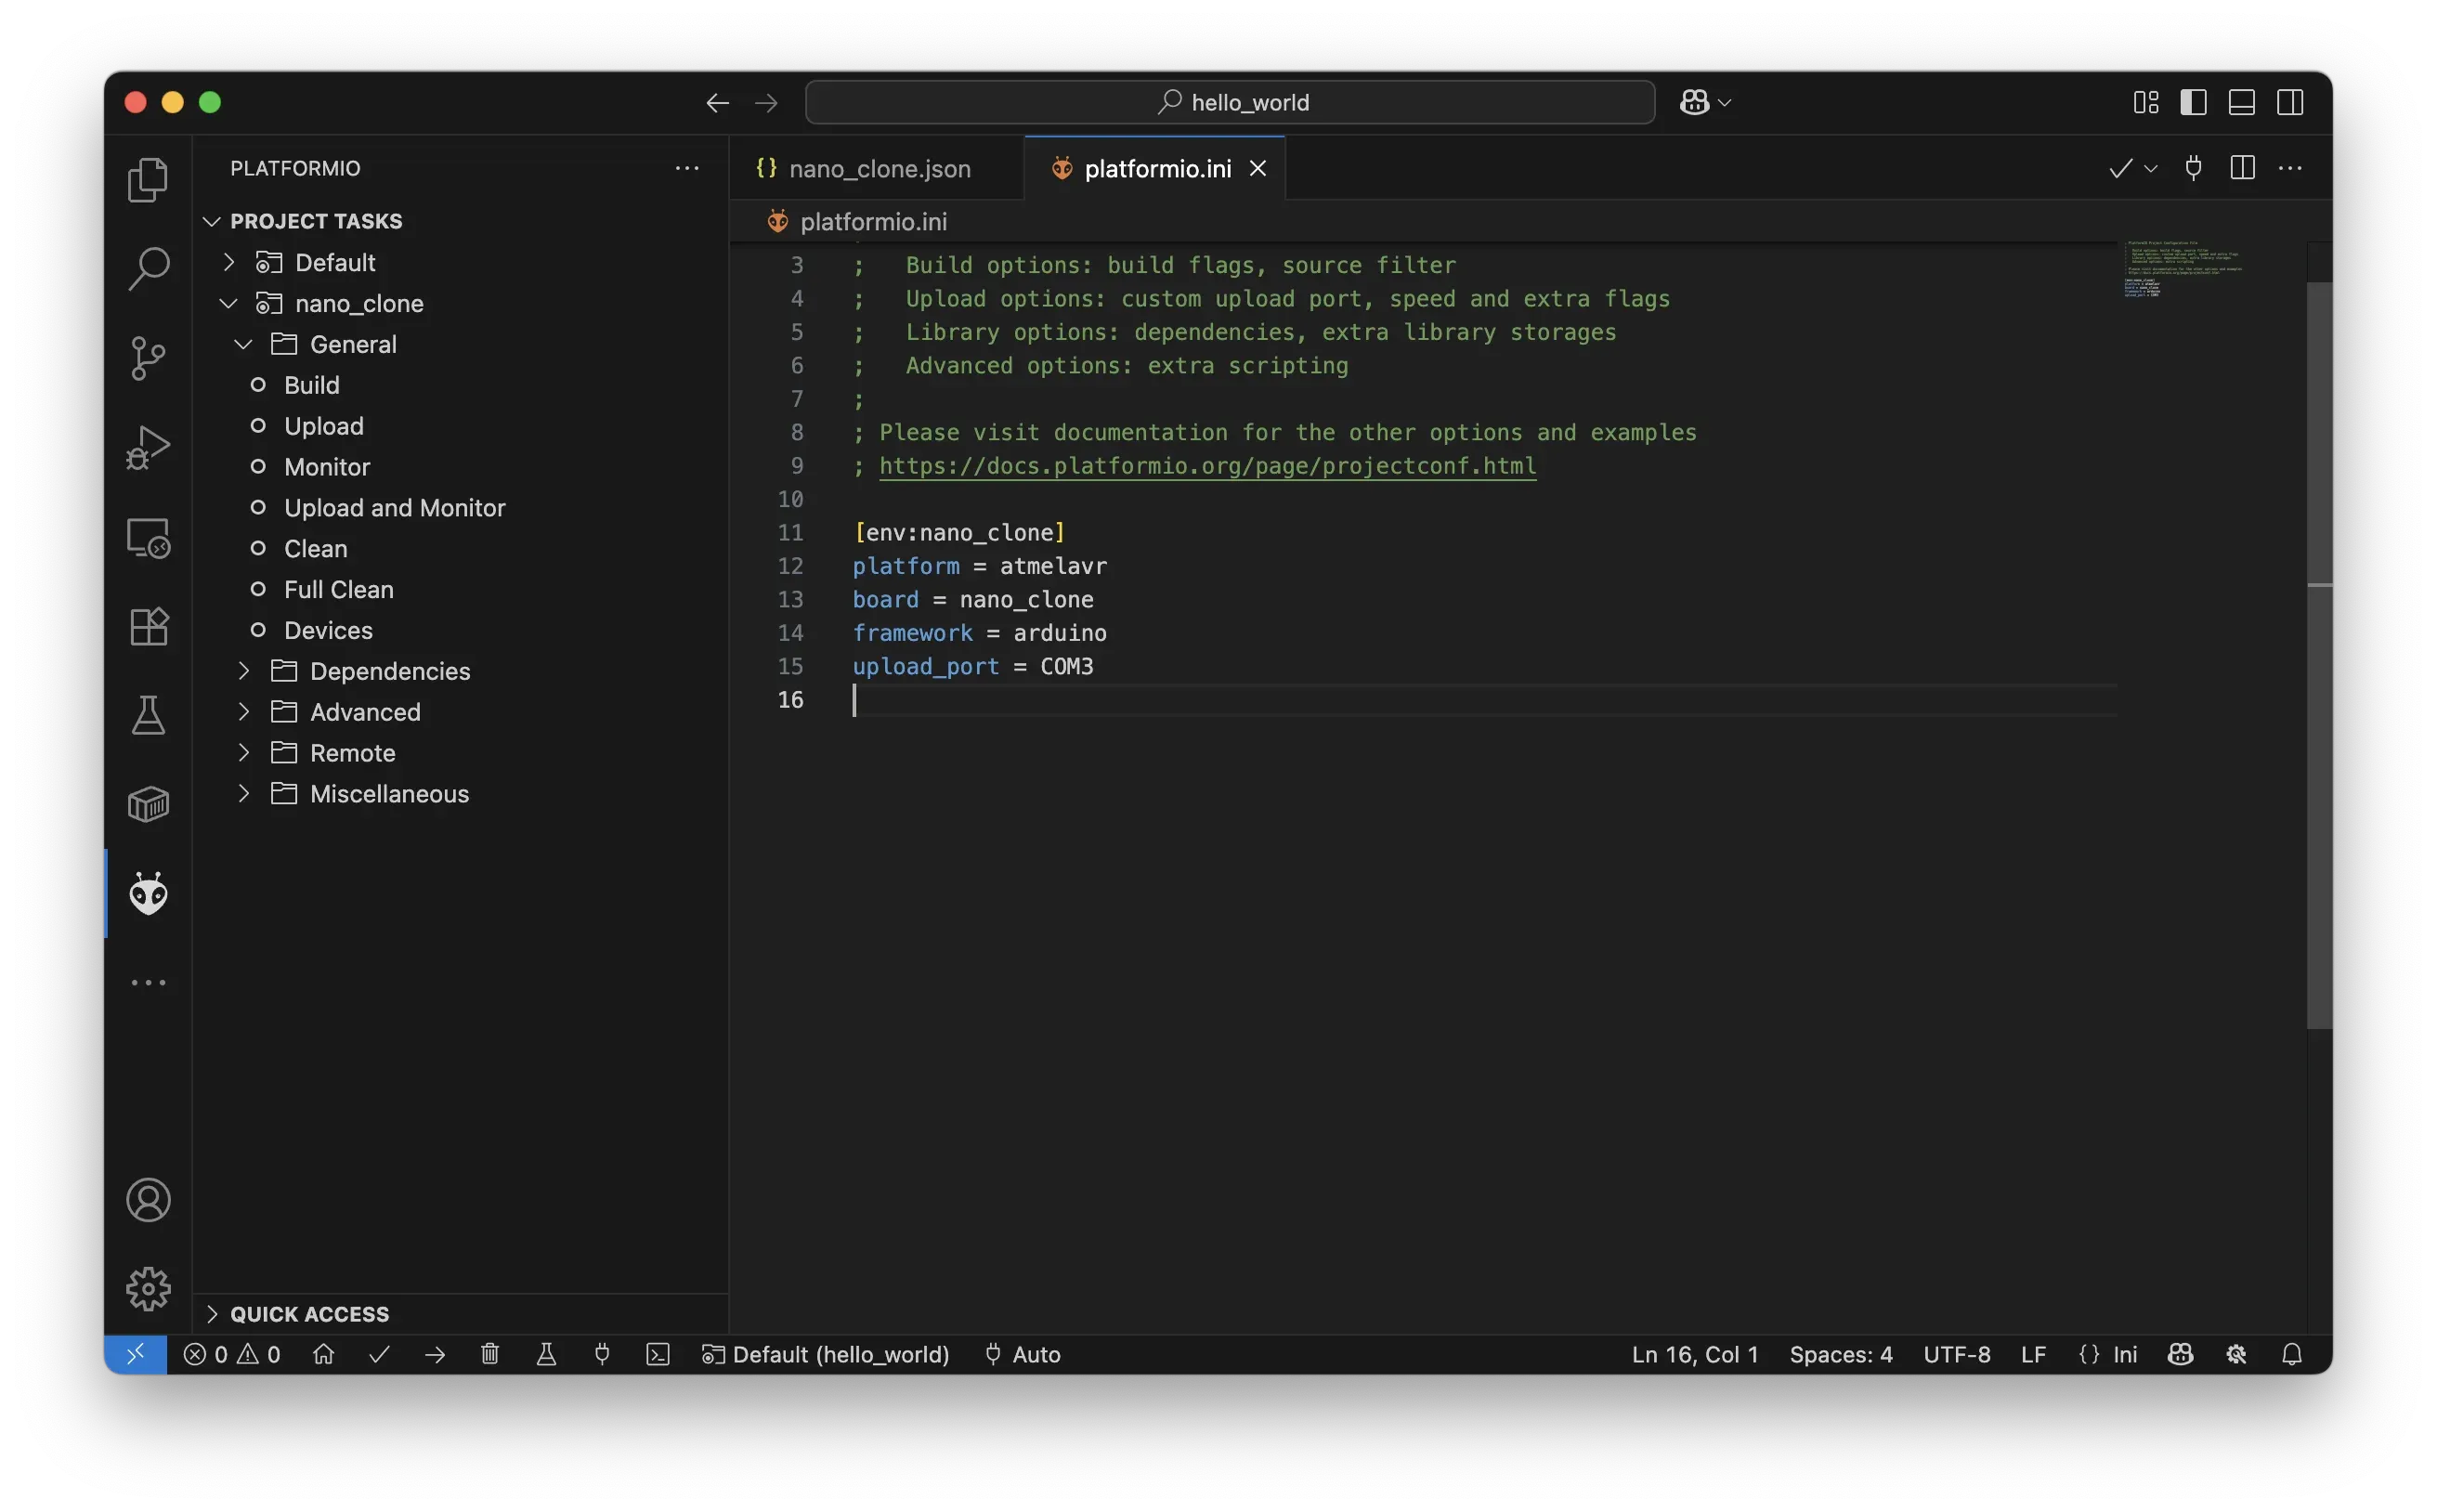
Task: Open the projectconf.html documentation link
Action: [1207, 466]
